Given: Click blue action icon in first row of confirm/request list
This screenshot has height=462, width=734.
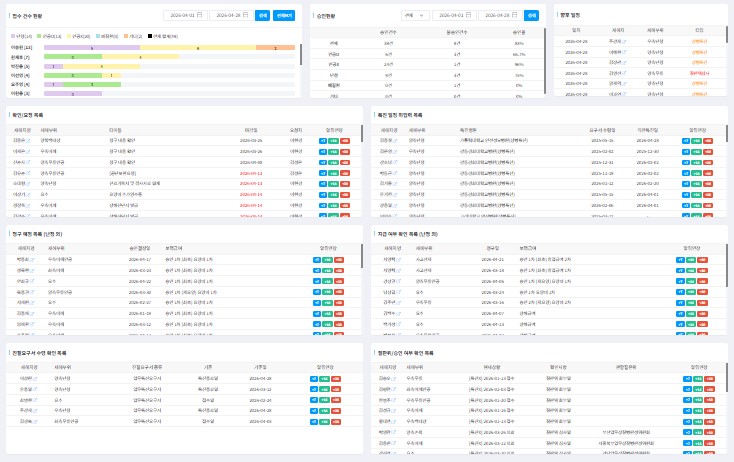Looking at the screenshot, I should [322, 141].
